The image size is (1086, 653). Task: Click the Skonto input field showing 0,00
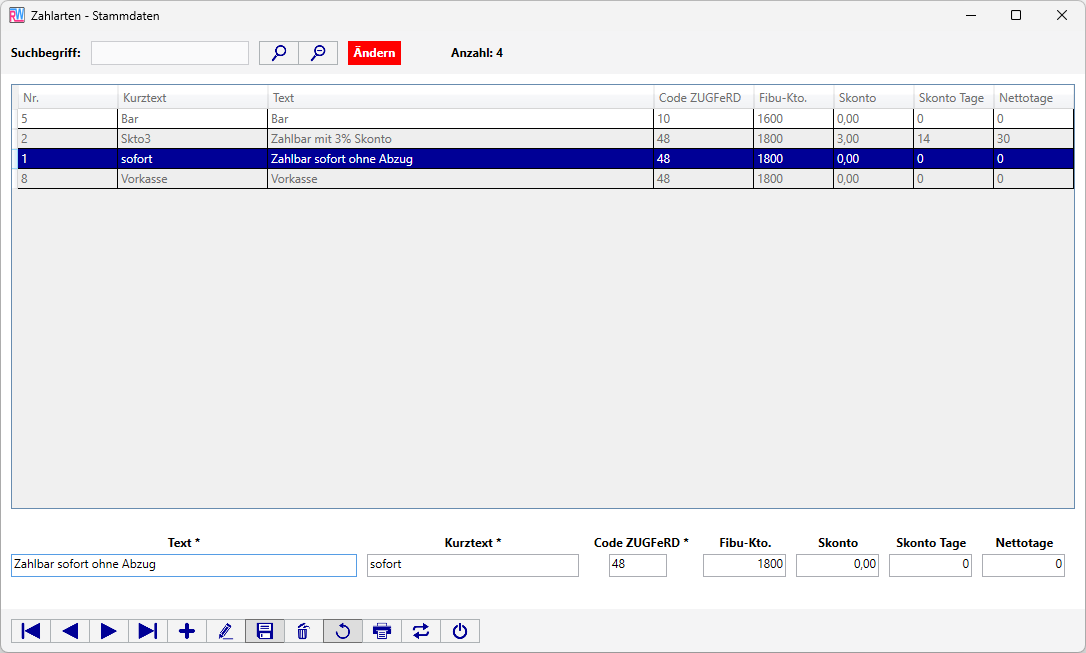pos(837,565)
